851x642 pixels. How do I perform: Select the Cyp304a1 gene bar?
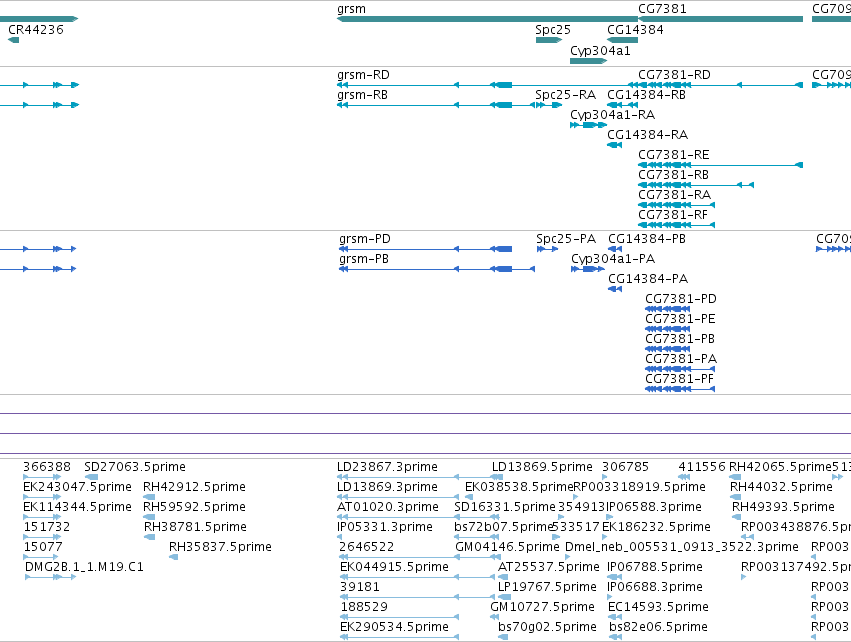(x=588, y=61)
